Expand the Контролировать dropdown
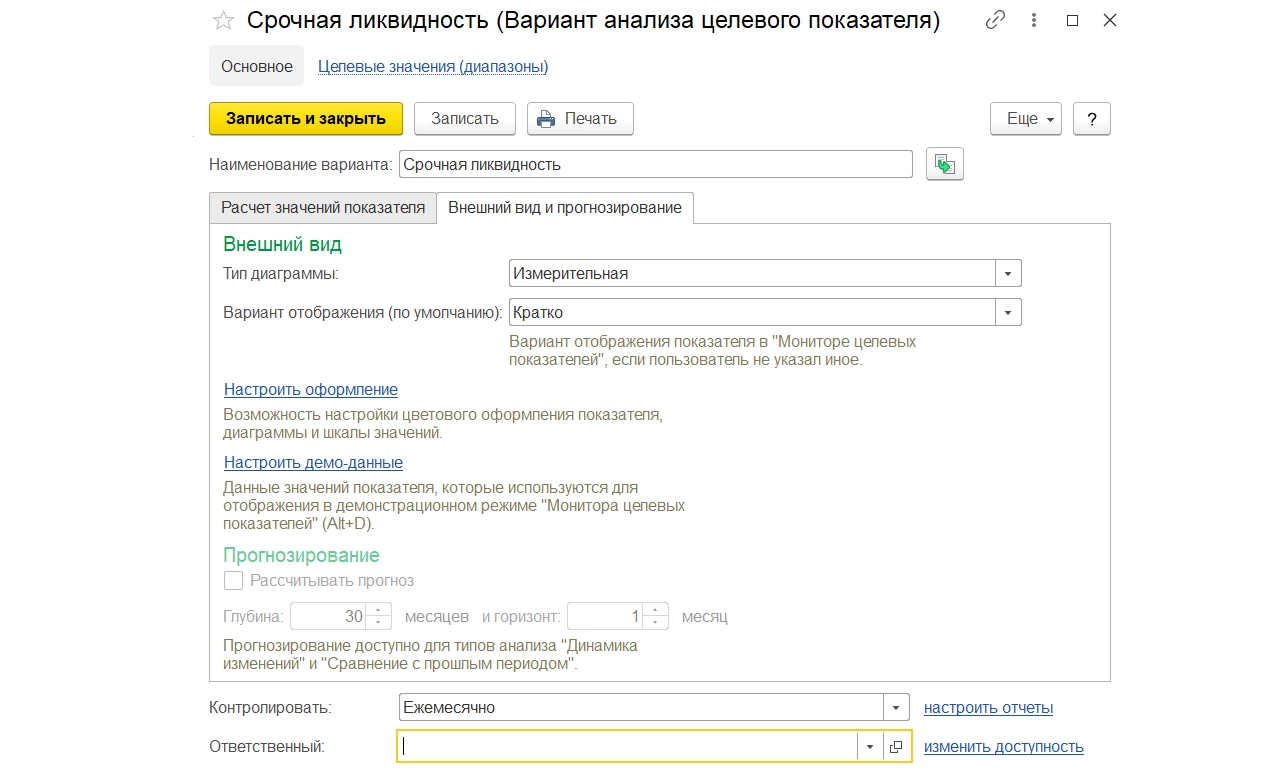Image resolution: width=1288 pixels, height=782 pixels. [x=897, y=708]
